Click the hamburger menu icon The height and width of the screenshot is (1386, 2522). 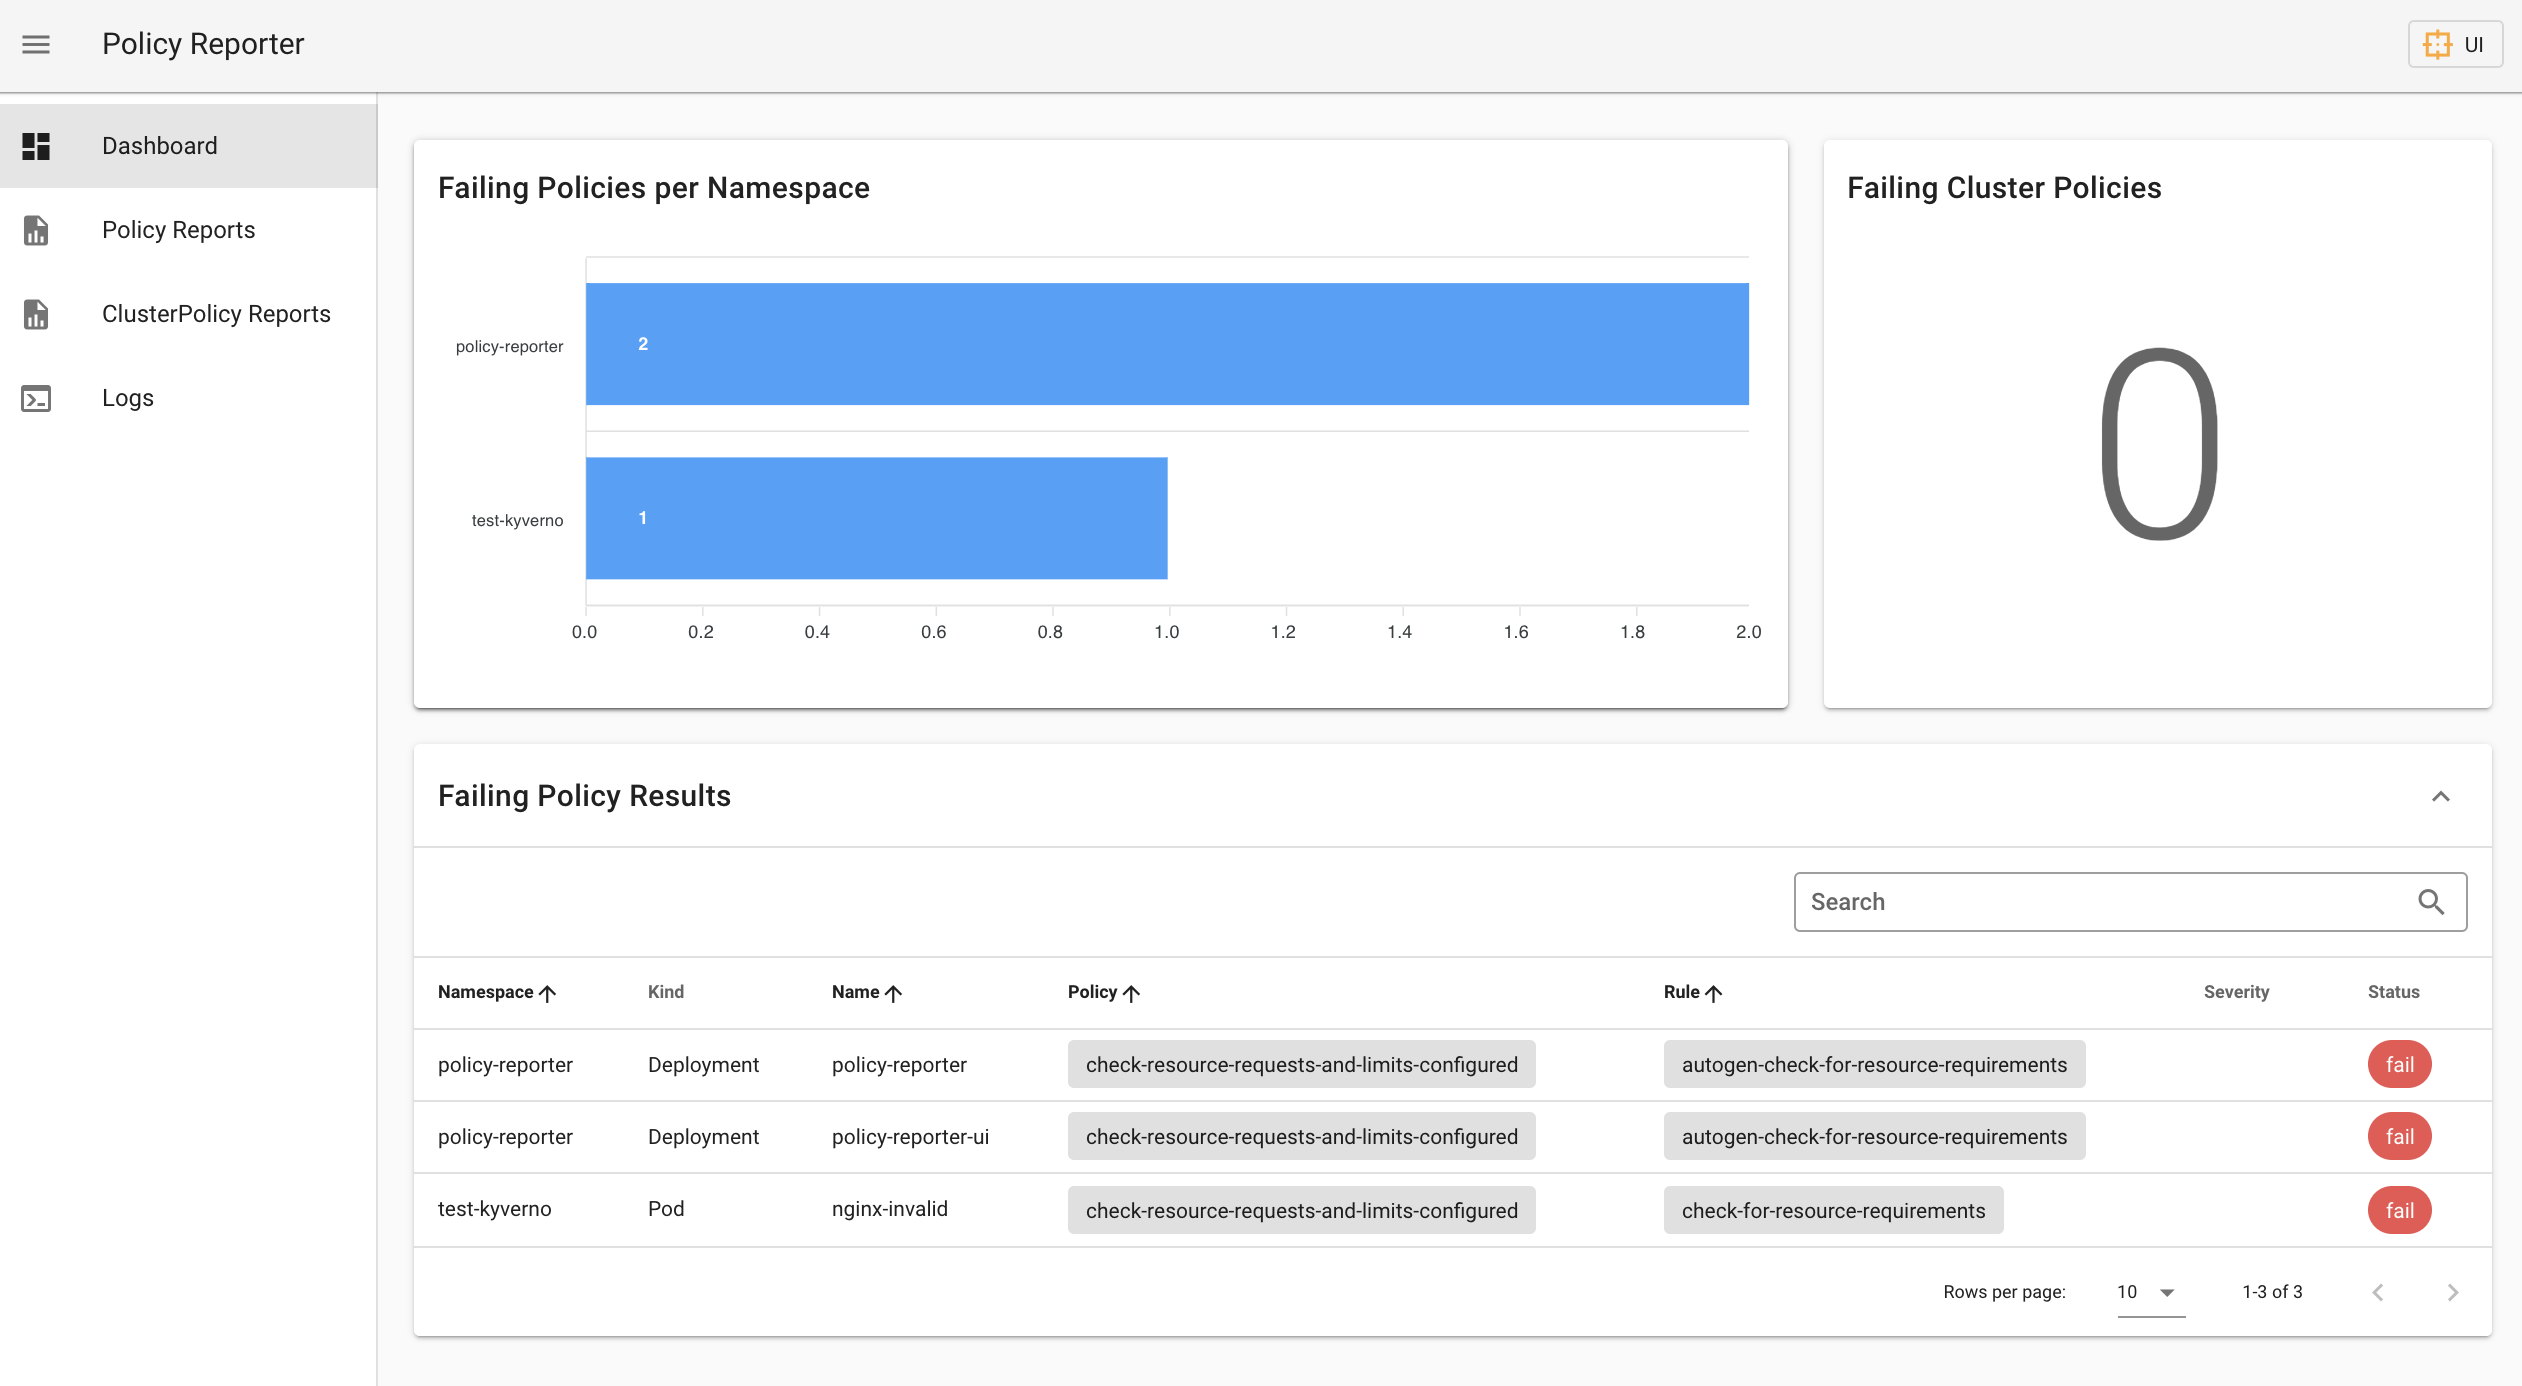click(36, 44)
